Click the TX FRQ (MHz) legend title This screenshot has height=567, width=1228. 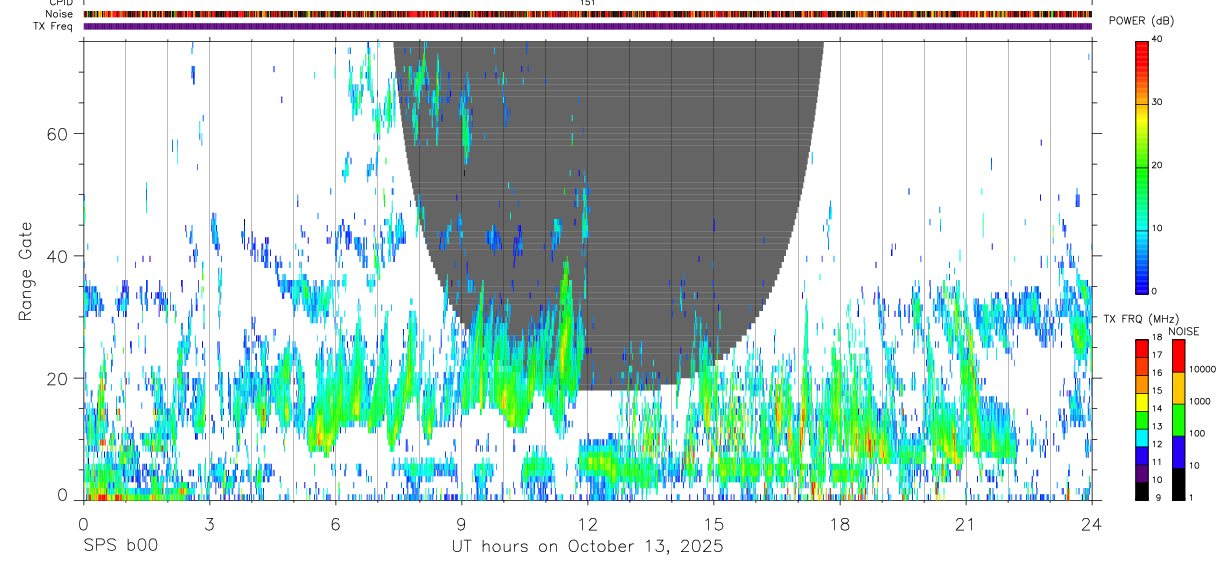coord(1142,319)
